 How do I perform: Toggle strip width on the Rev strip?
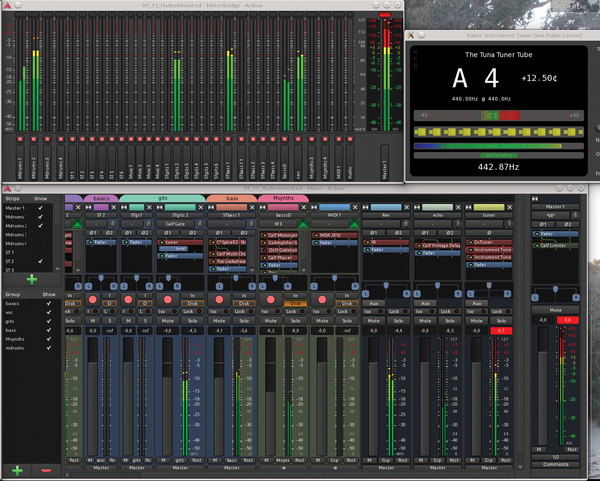[x=365, y=207]
